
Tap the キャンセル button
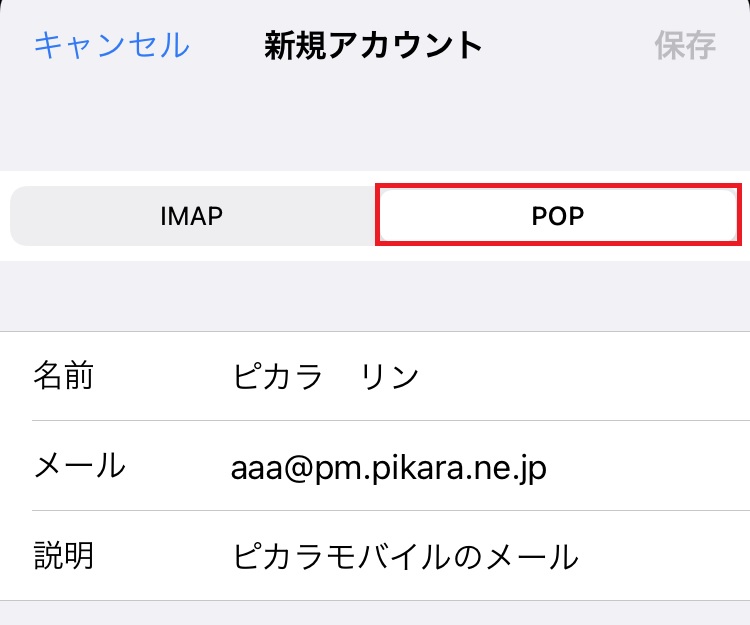pos(111,45)
